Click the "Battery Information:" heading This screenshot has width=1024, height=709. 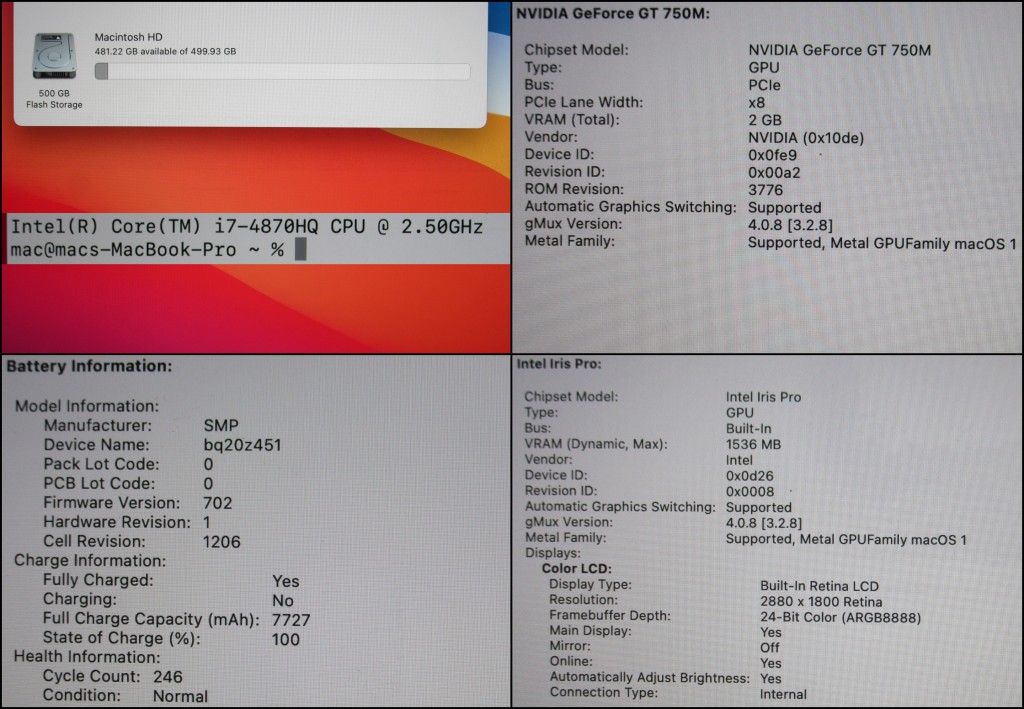(89, 366)
